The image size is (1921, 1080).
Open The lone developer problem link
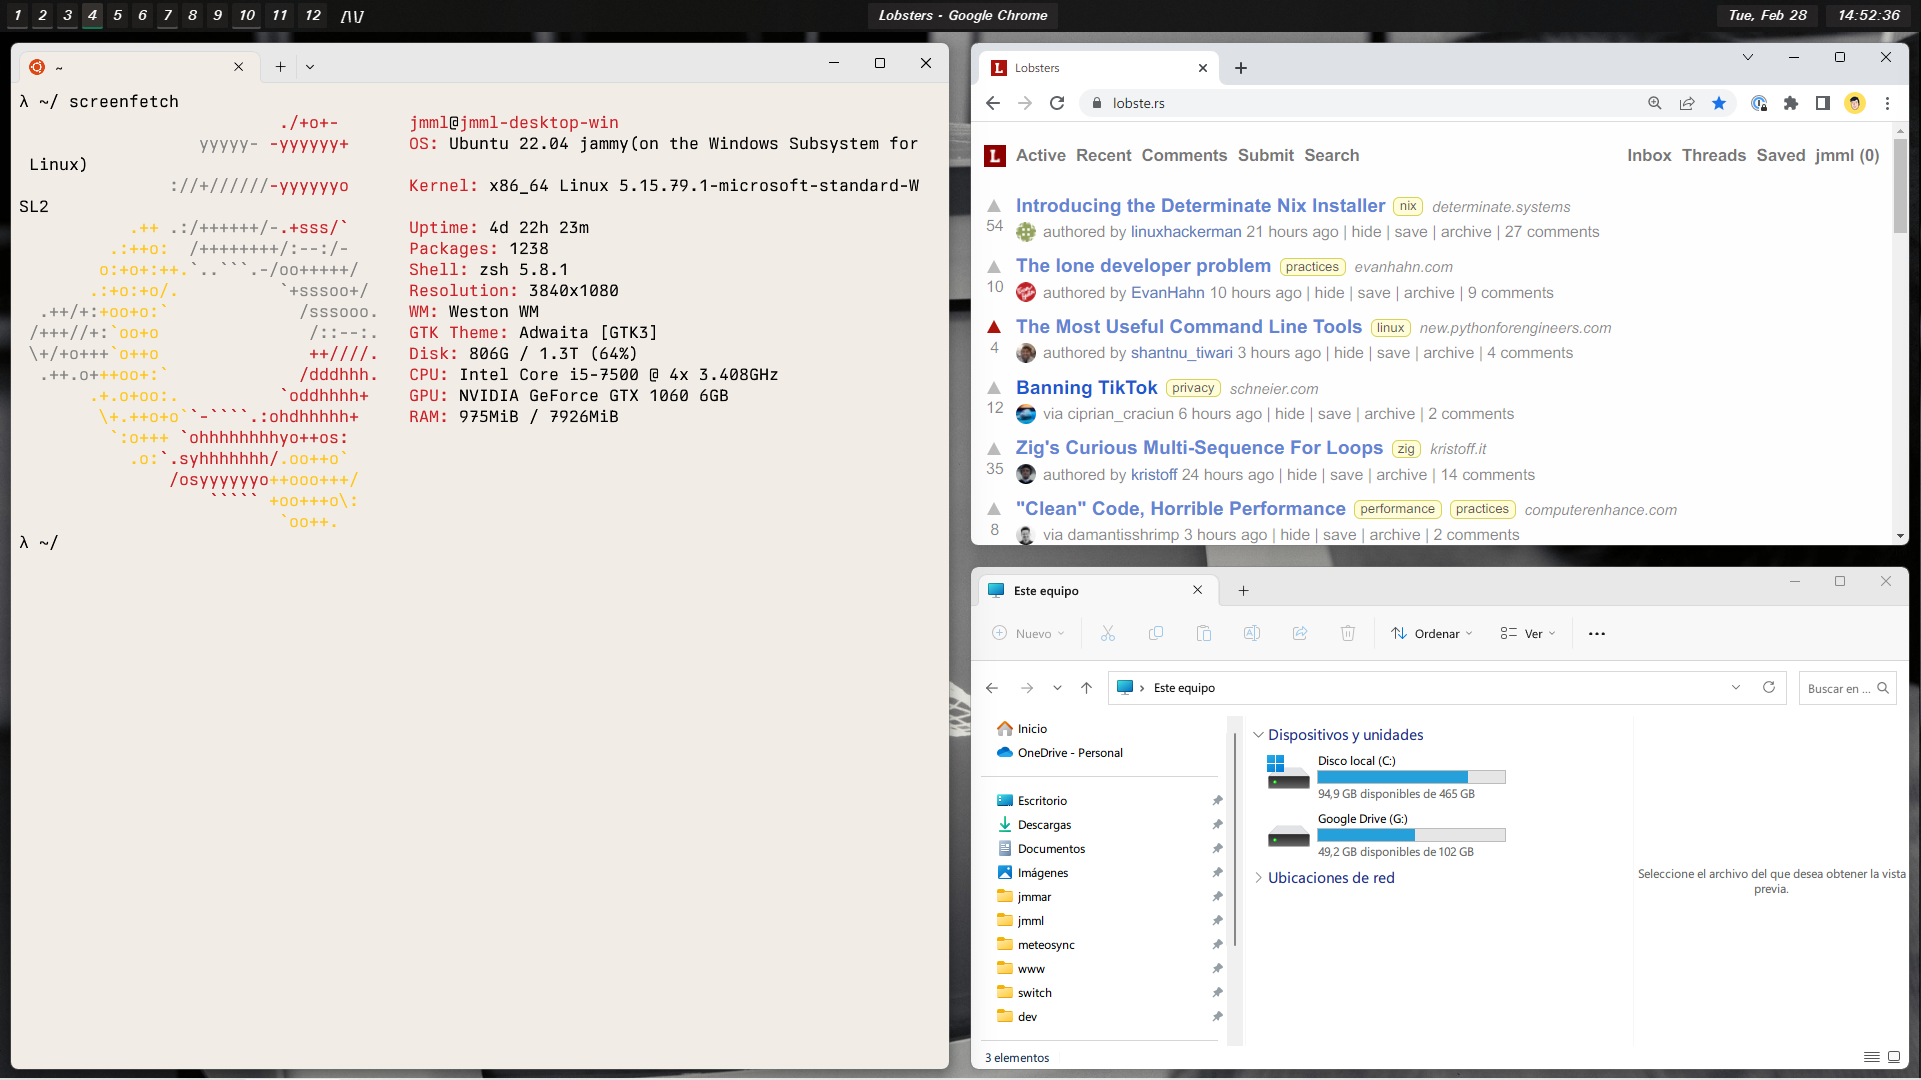[1143, 266]
